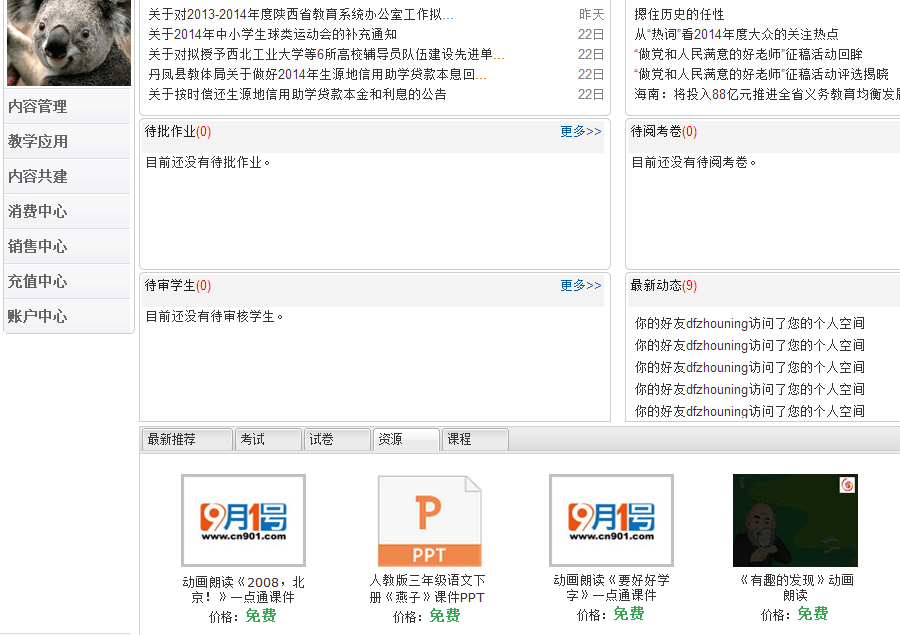Open 内容共建 sidebar menu item
Image resolution: width=900 pixels, height=635 pixels.
point(38,177)
